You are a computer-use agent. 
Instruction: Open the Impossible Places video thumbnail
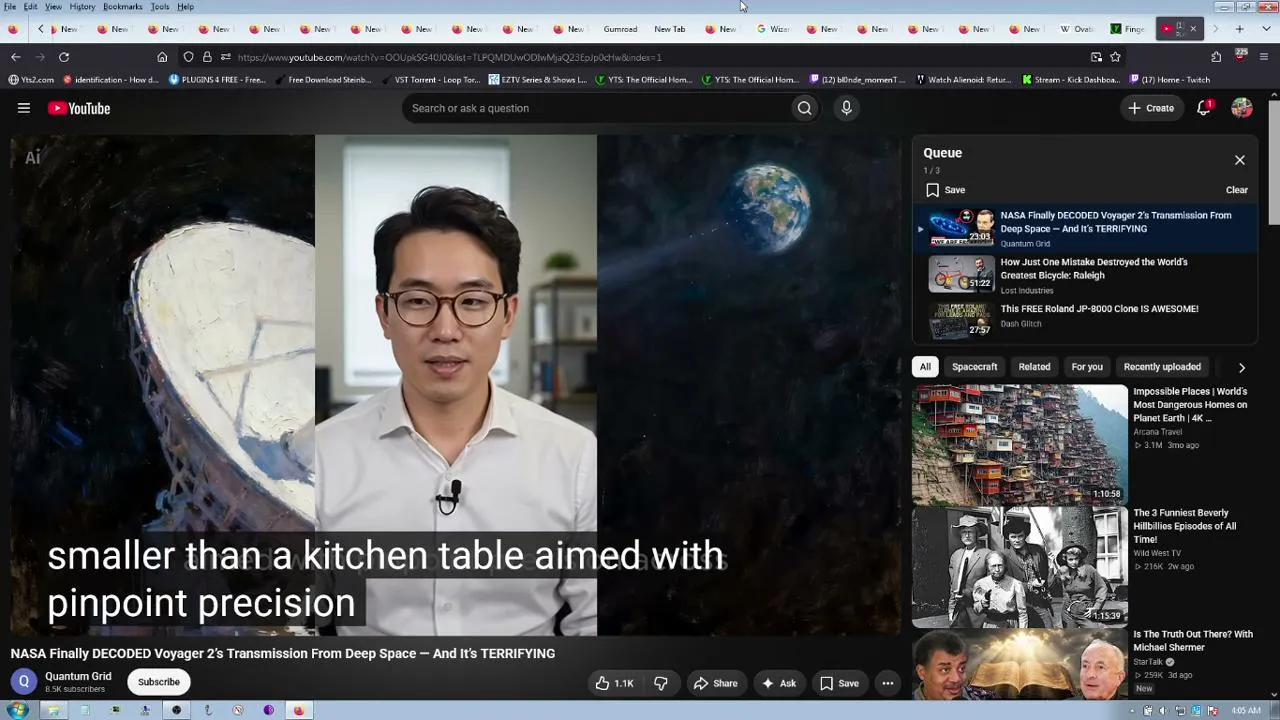click(x=1020, y=444)
